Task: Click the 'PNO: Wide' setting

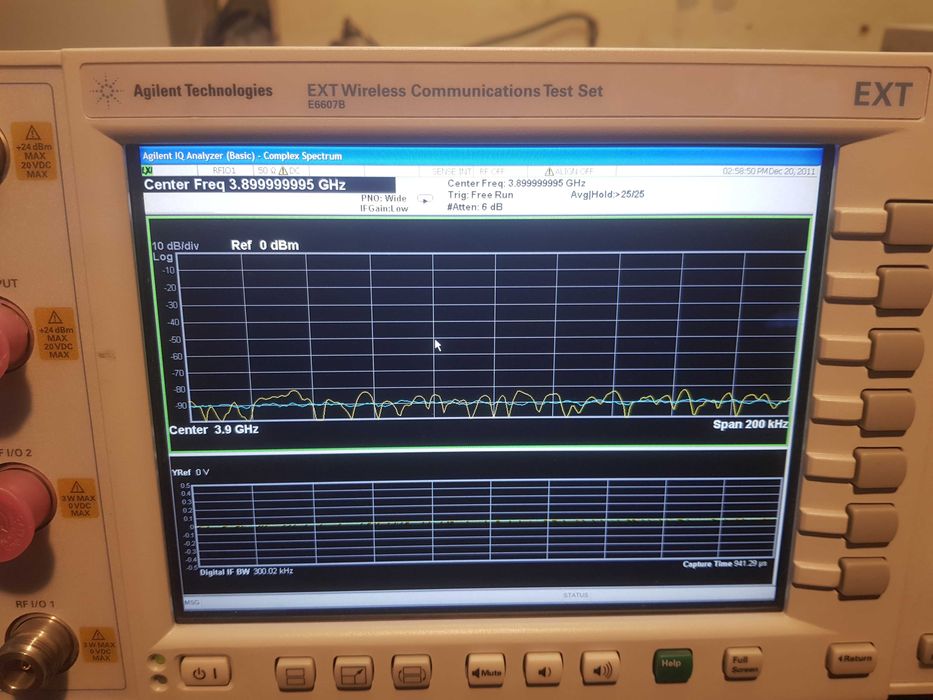Action: [x=383, y=198]
